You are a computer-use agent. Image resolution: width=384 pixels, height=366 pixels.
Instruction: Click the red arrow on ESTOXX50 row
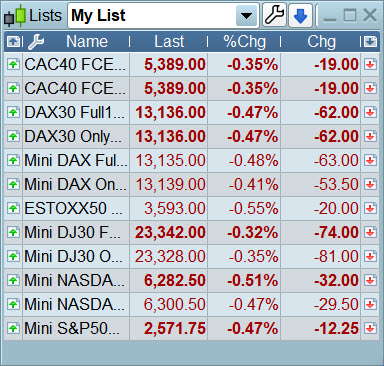[370, 208]
